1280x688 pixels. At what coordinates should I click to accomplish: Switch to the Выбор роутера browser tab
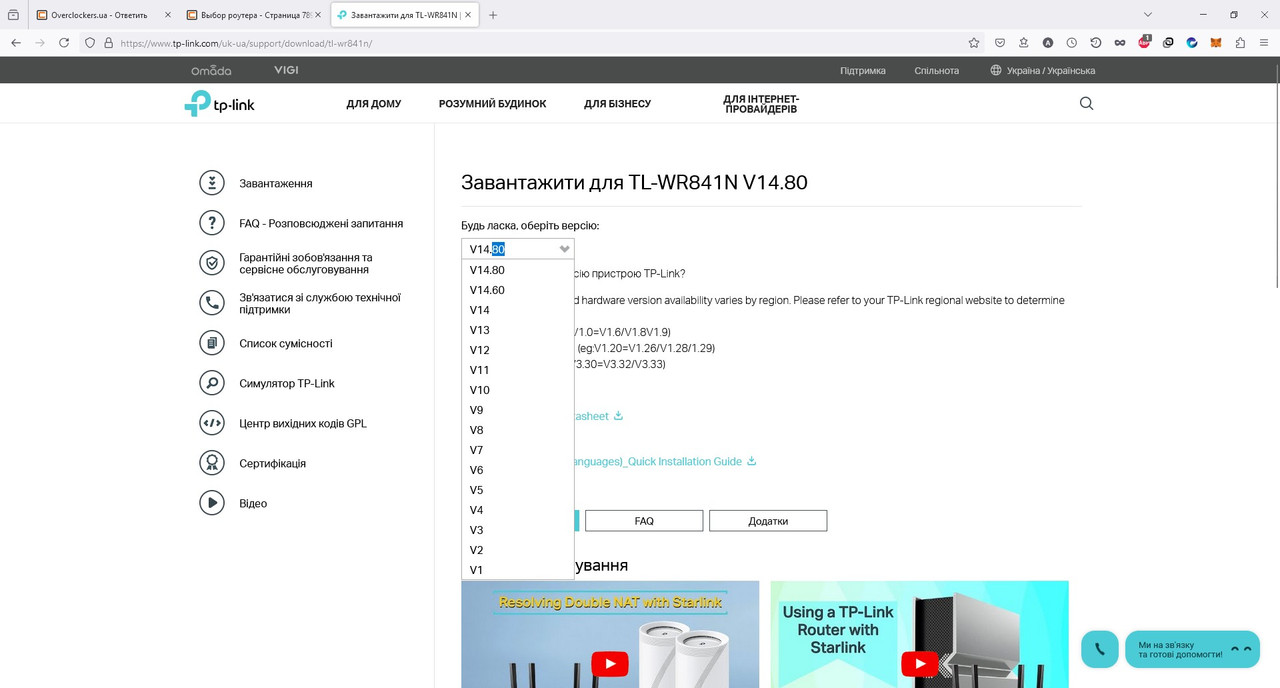click(252, 15)
